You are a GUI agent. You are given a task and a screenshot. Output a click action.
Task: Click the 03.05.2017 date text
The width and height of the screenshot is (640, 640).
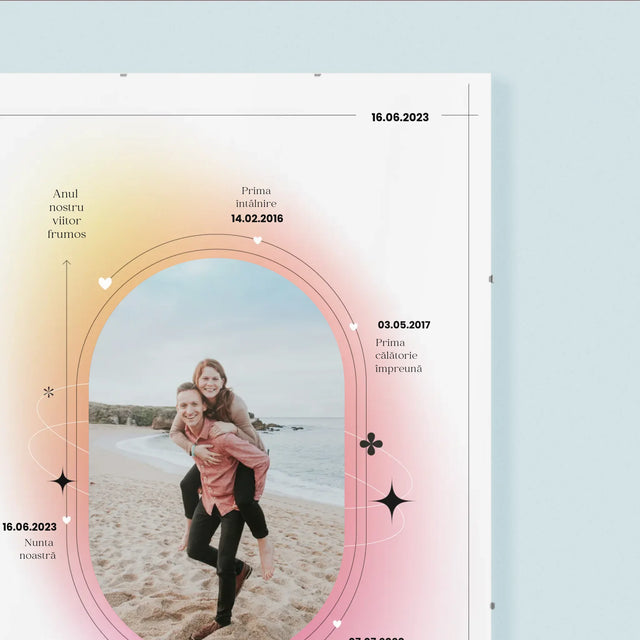pos(404,325)
